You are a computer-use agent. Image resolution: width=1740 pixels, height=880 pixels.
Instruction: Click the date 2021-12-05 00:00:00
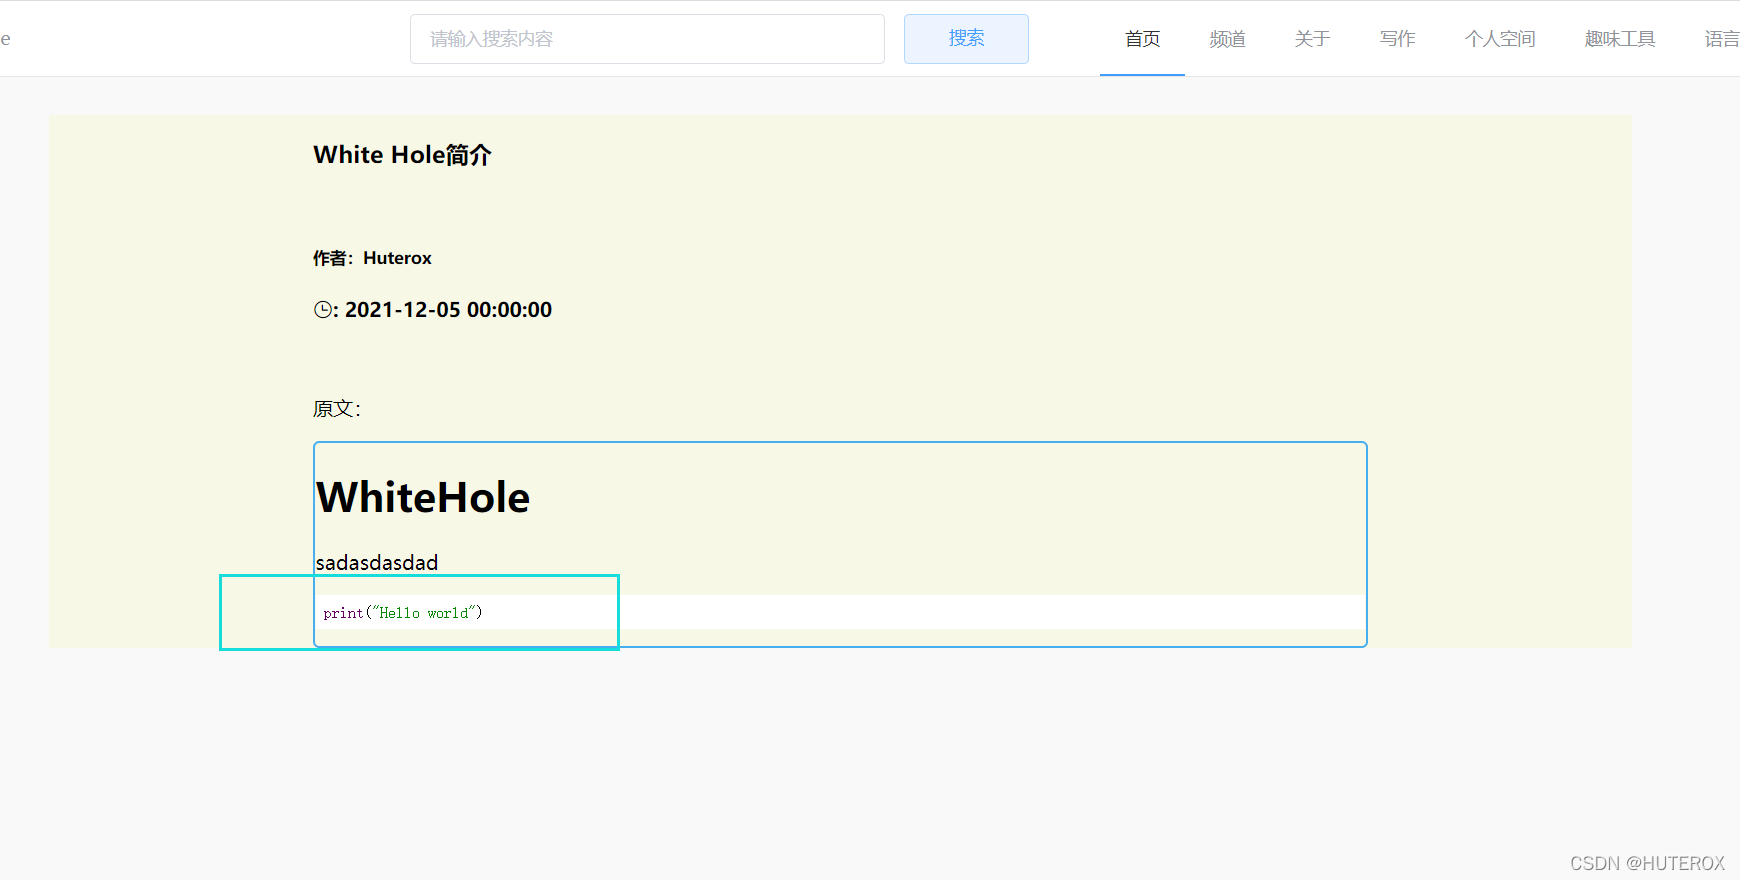coord(448,310)
